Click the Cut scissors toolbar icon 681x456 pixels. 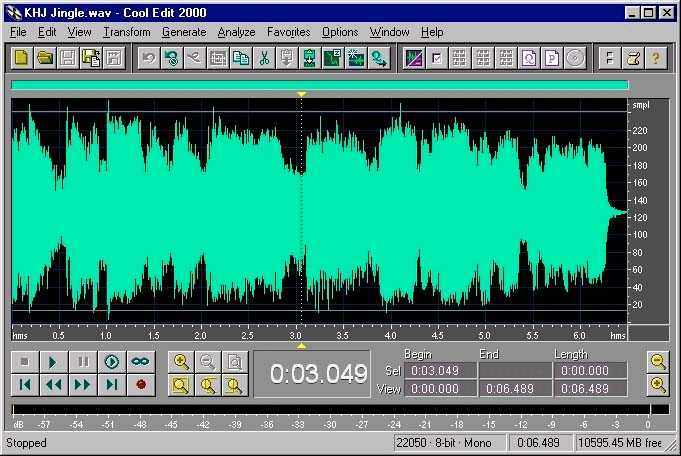[x=264, y=58]
